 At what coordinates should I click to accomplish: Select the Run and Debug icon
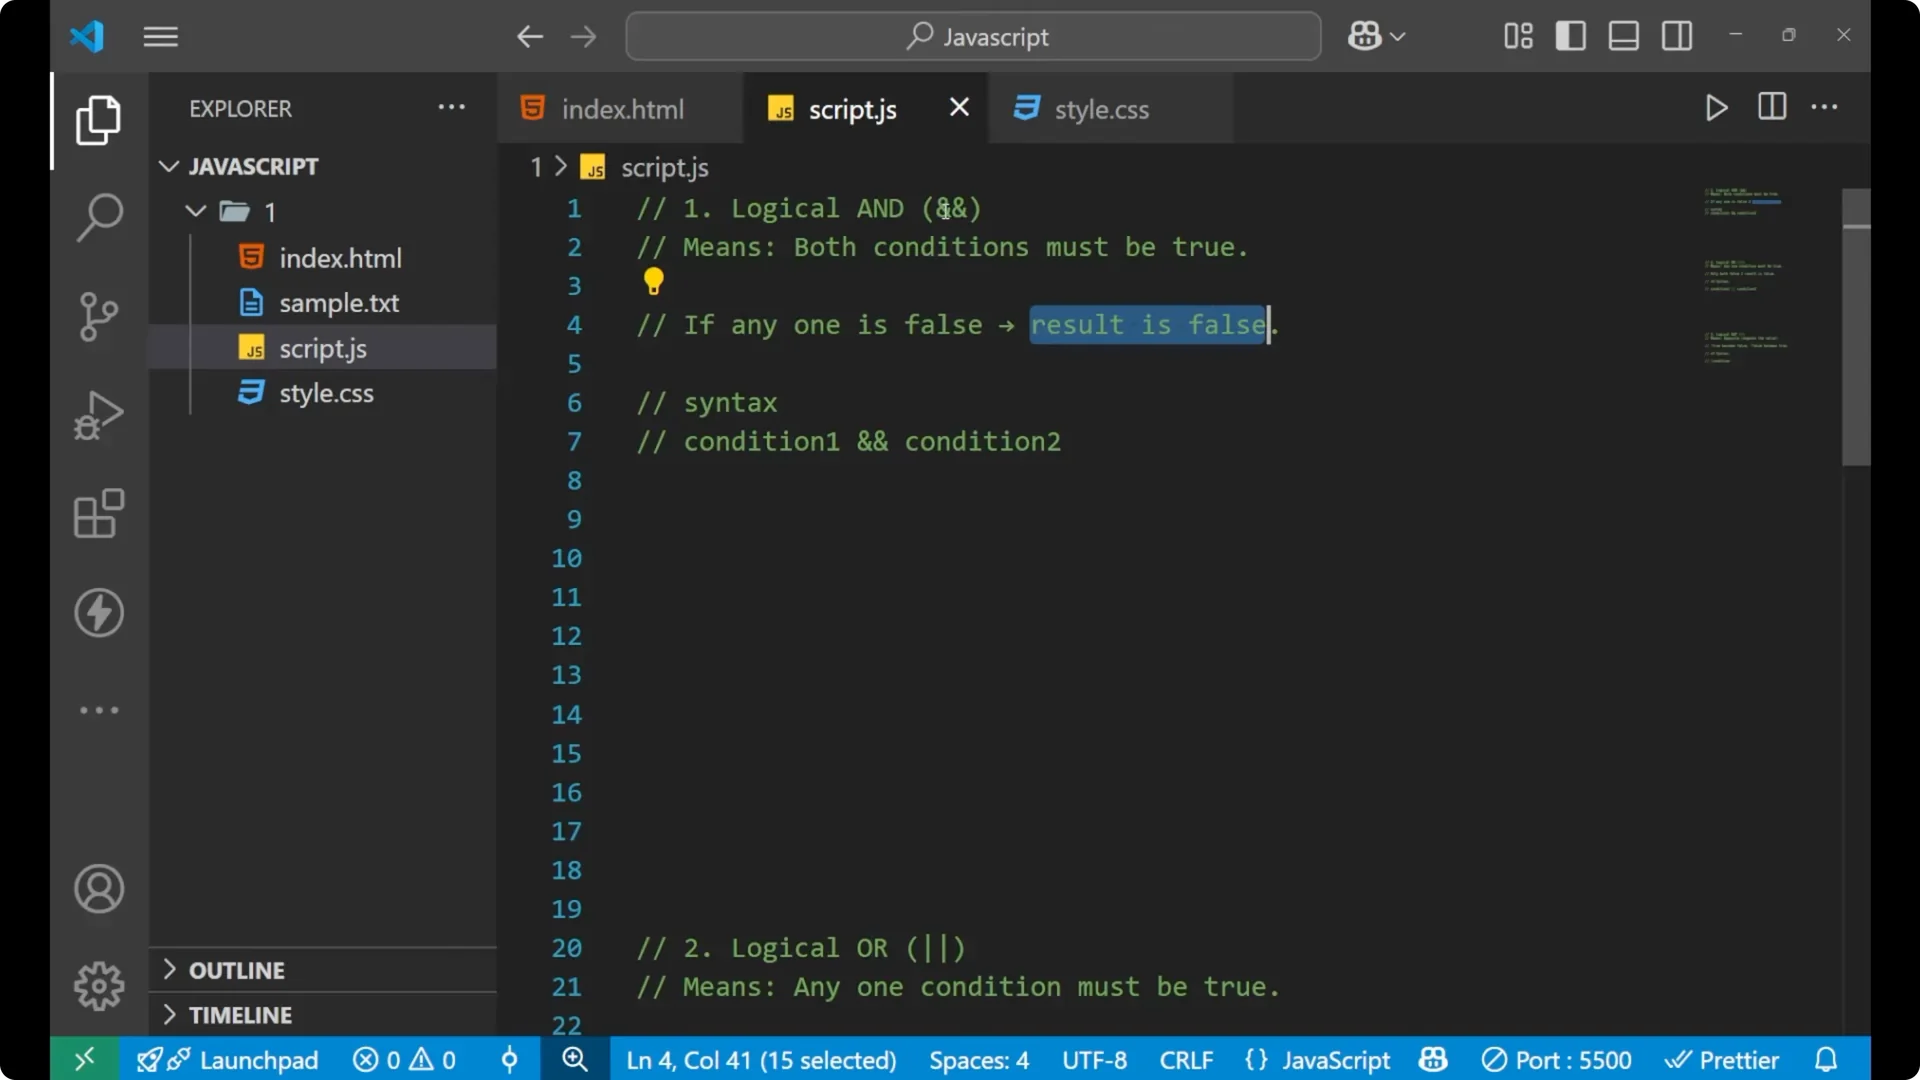[x=98, y=414]
